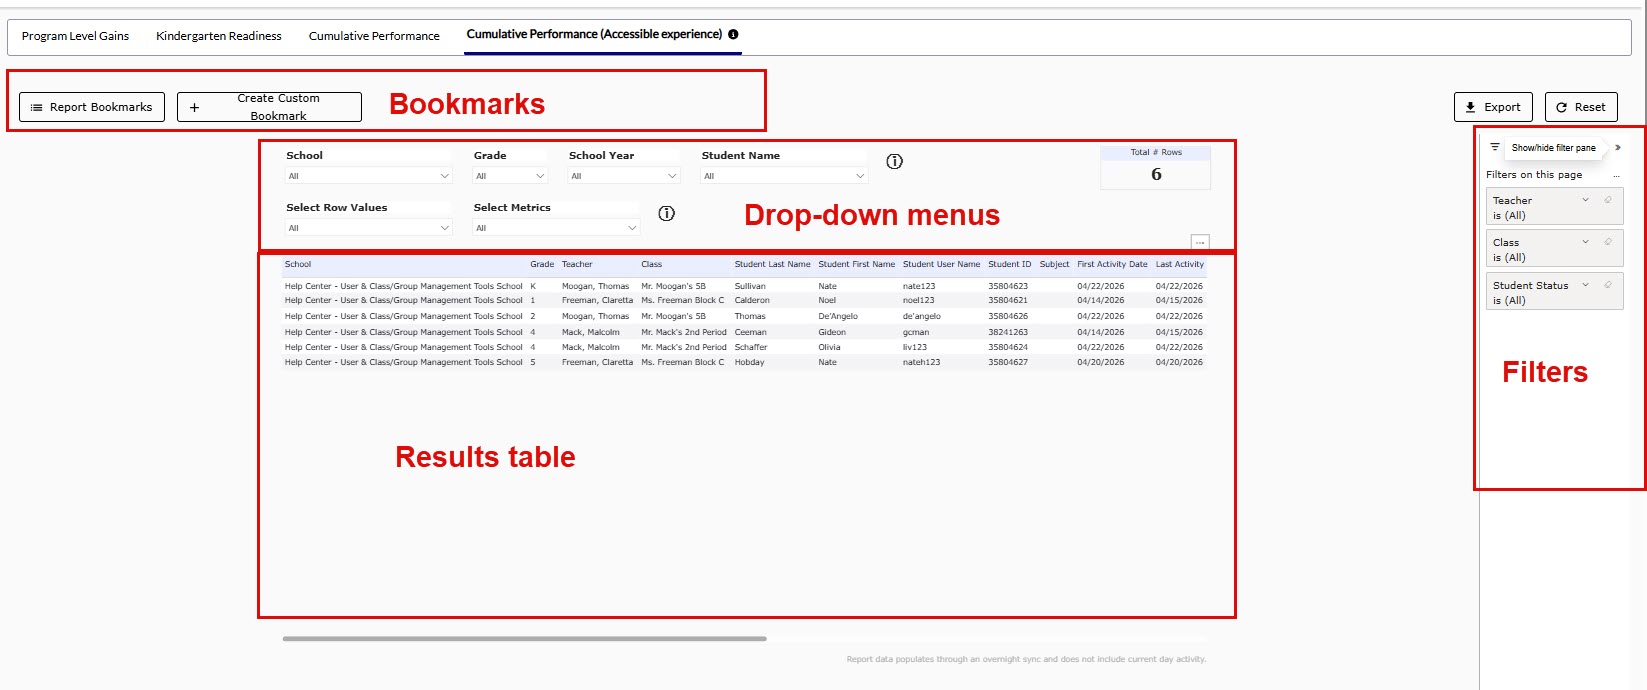Expand the Student Status filter card chevron
Image resolution: width=1647 pixels, height=690 pixels.
[1585, 285]
